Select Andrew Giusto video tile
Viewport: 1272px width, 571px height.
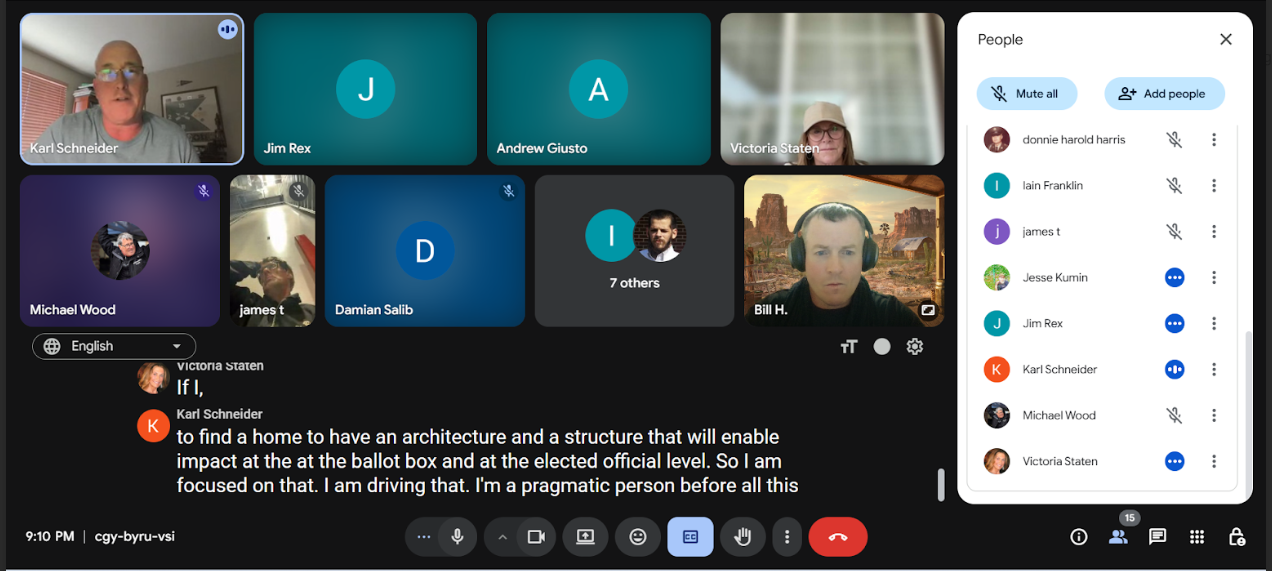[x=598, y=89]
